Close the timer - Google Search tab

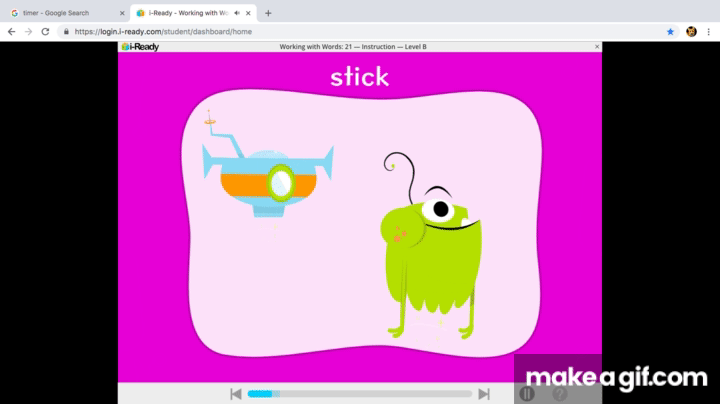[x=122, y=13]
